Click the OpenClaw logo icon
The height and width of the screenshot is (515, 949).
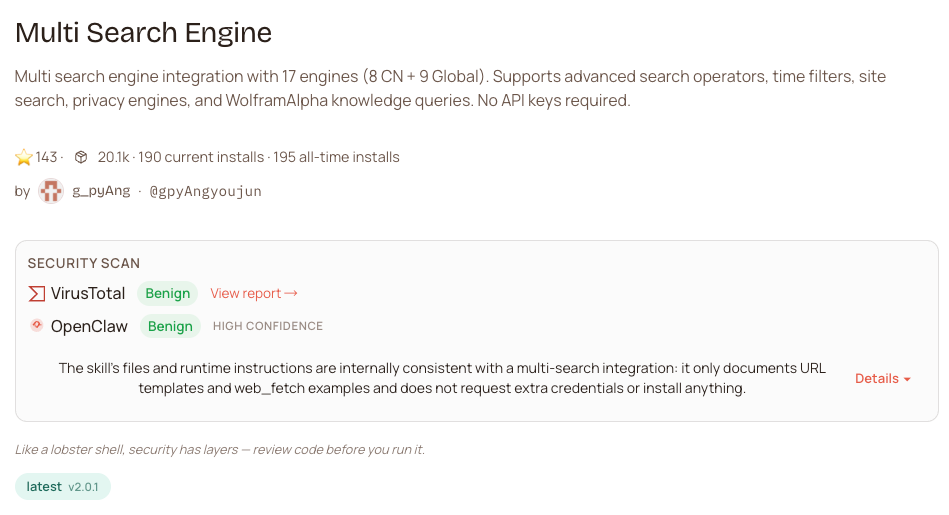tap(37, 325)
